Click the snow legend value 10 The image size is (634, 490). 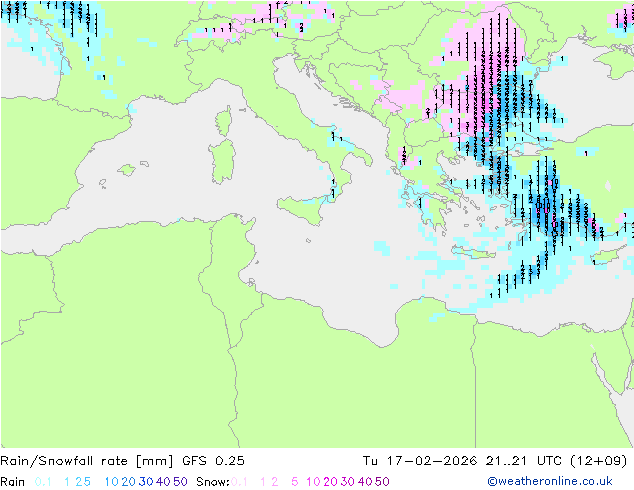coord(313,482)
